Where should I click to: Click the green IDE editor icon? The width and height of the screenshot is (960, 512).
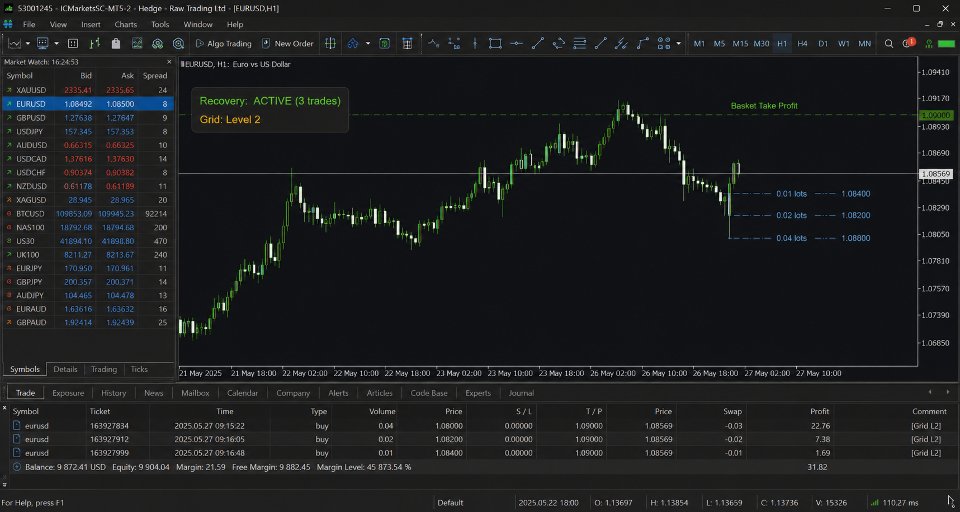384,43
